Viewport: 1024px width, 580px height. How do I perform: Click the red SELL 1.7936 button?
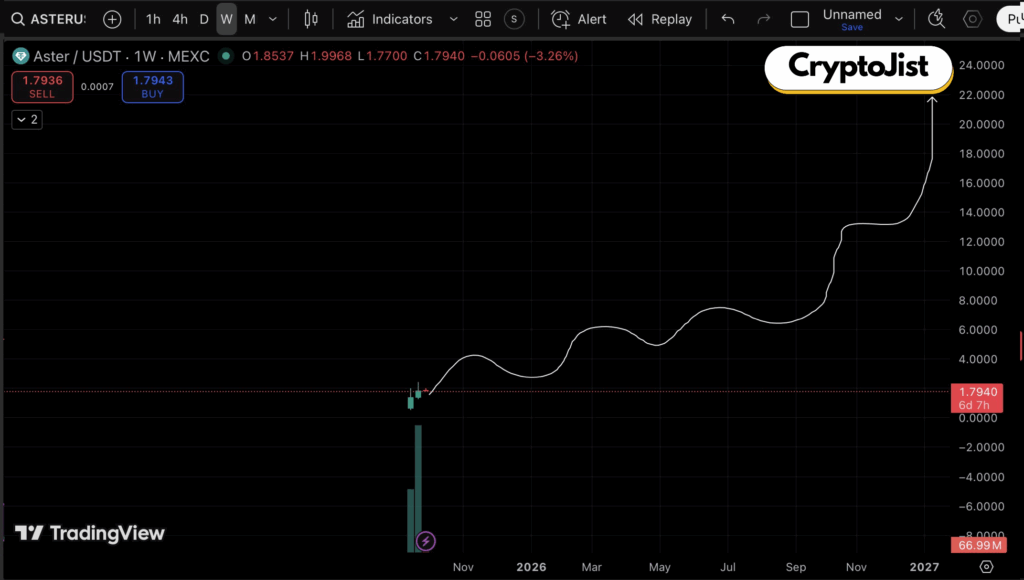(x=42, y=87)
